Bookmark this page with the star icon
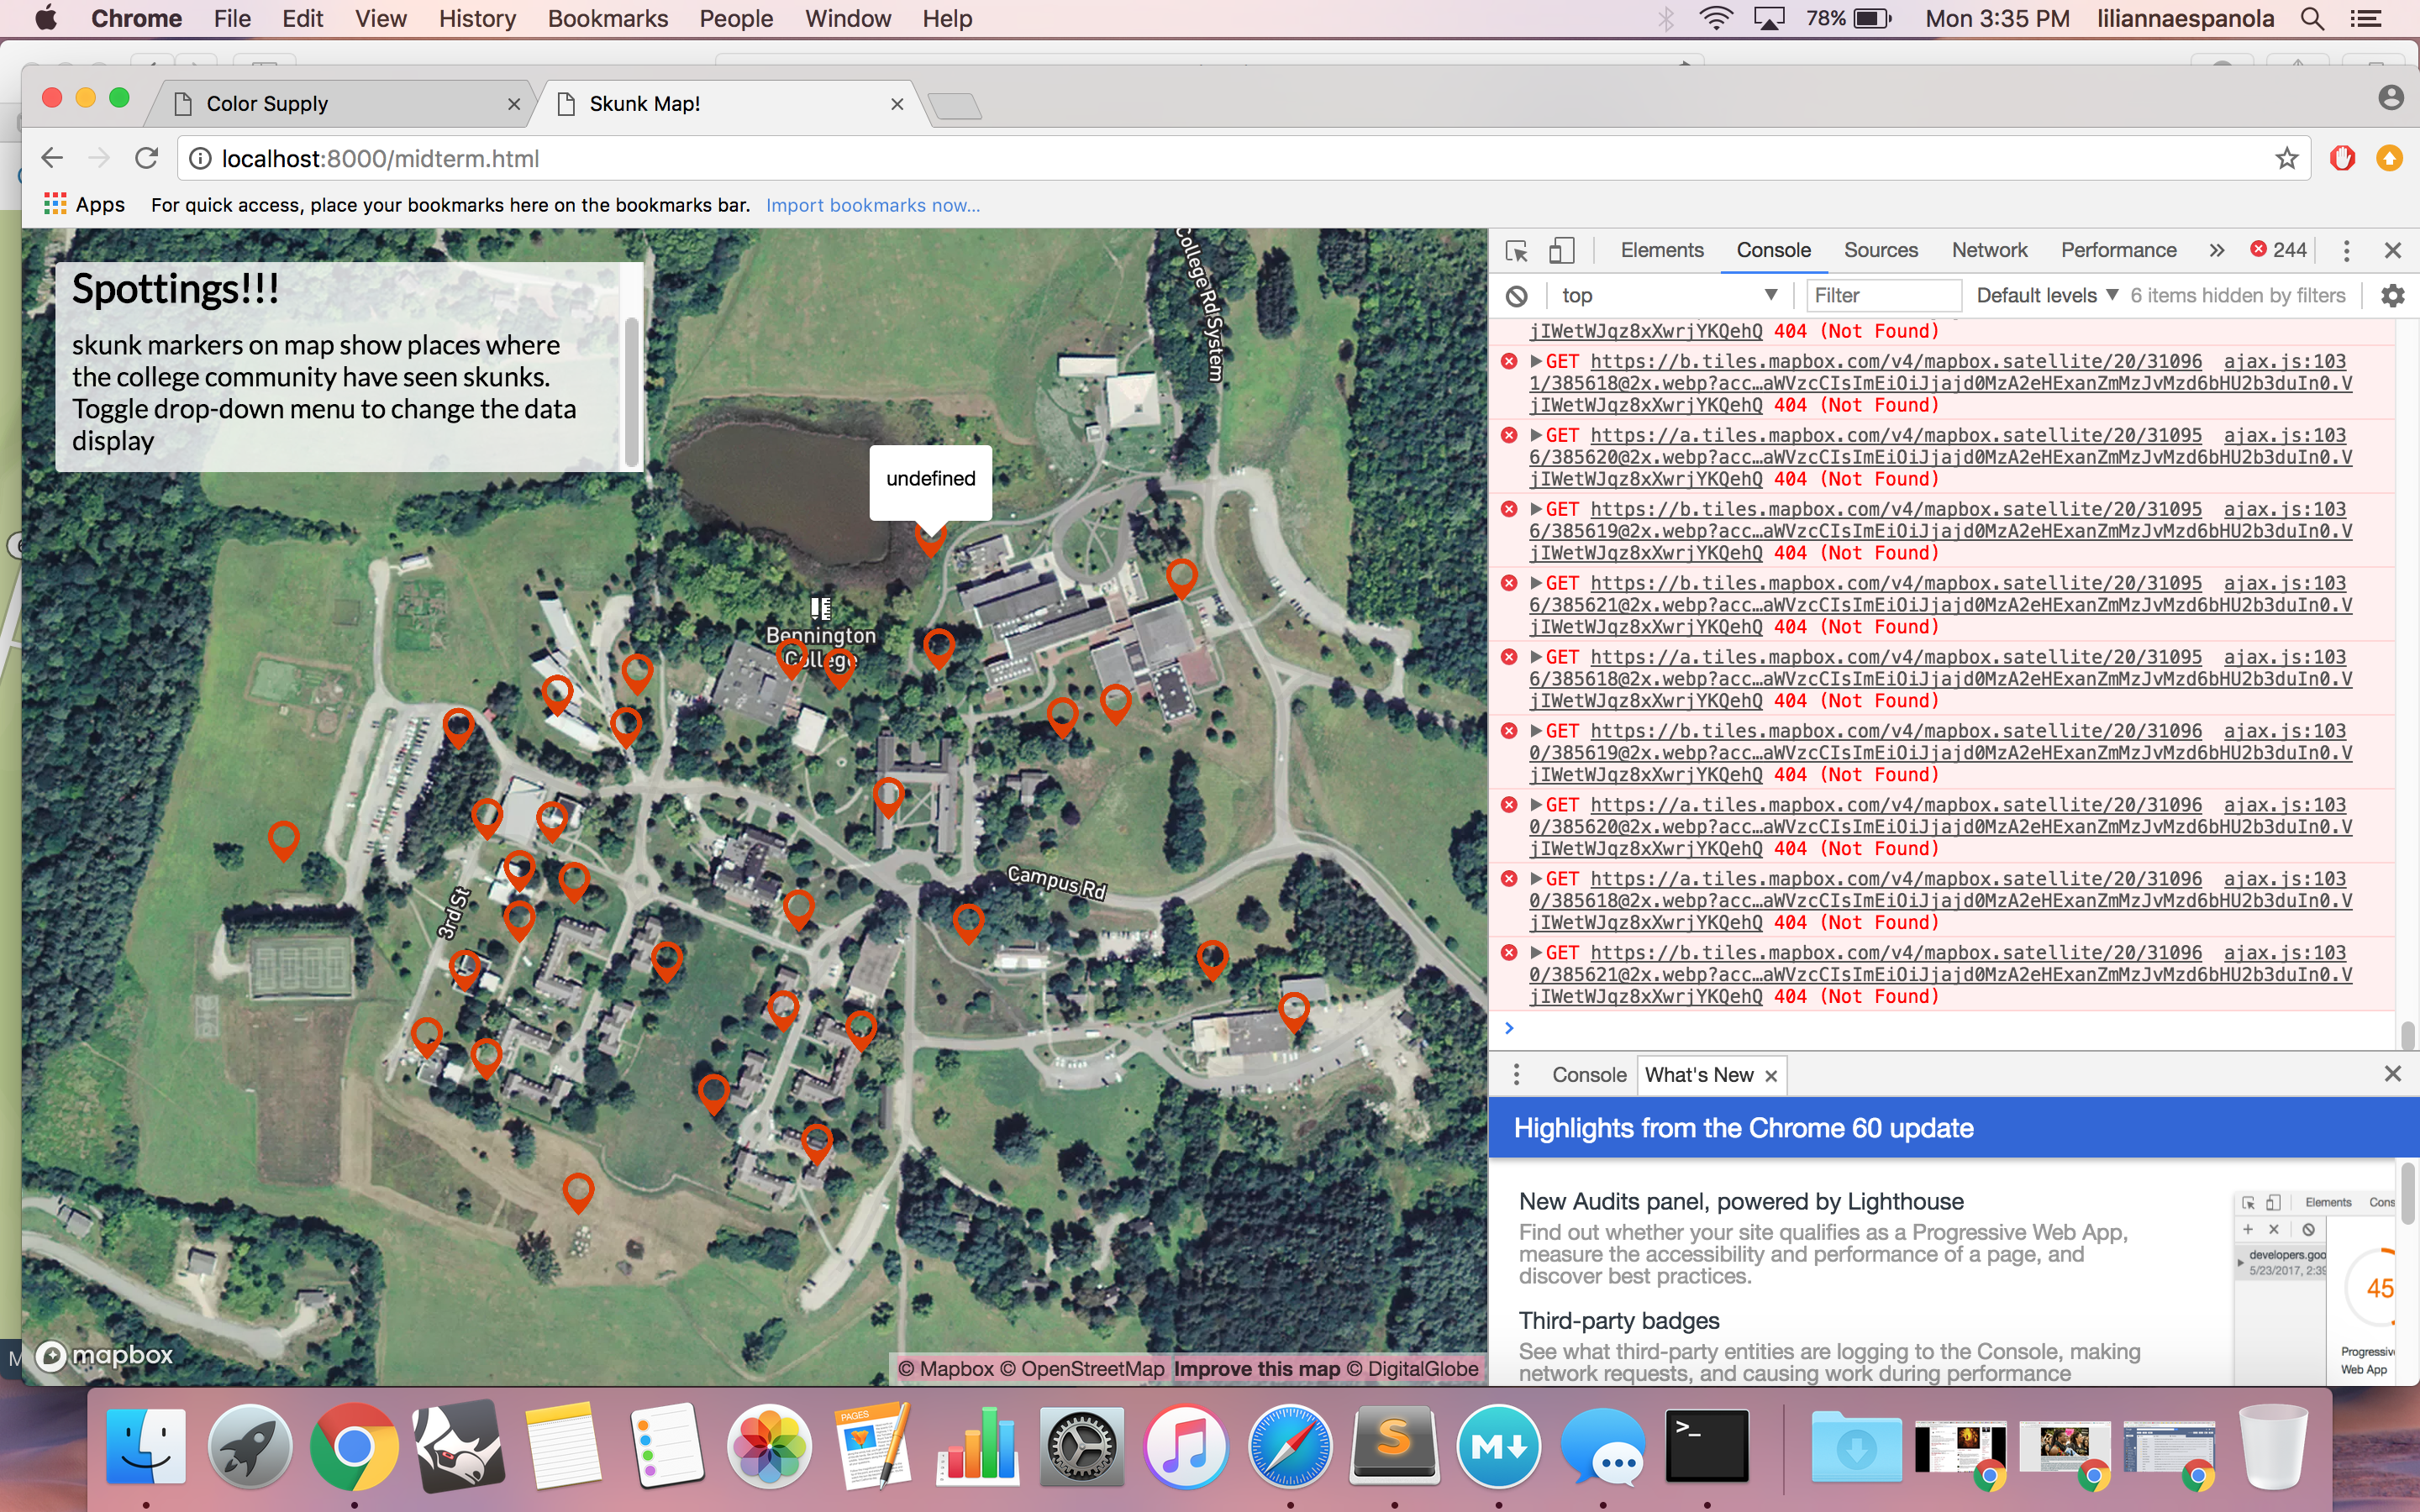The width and height of the screenshot is (2420, 1512). (2286, 159)
